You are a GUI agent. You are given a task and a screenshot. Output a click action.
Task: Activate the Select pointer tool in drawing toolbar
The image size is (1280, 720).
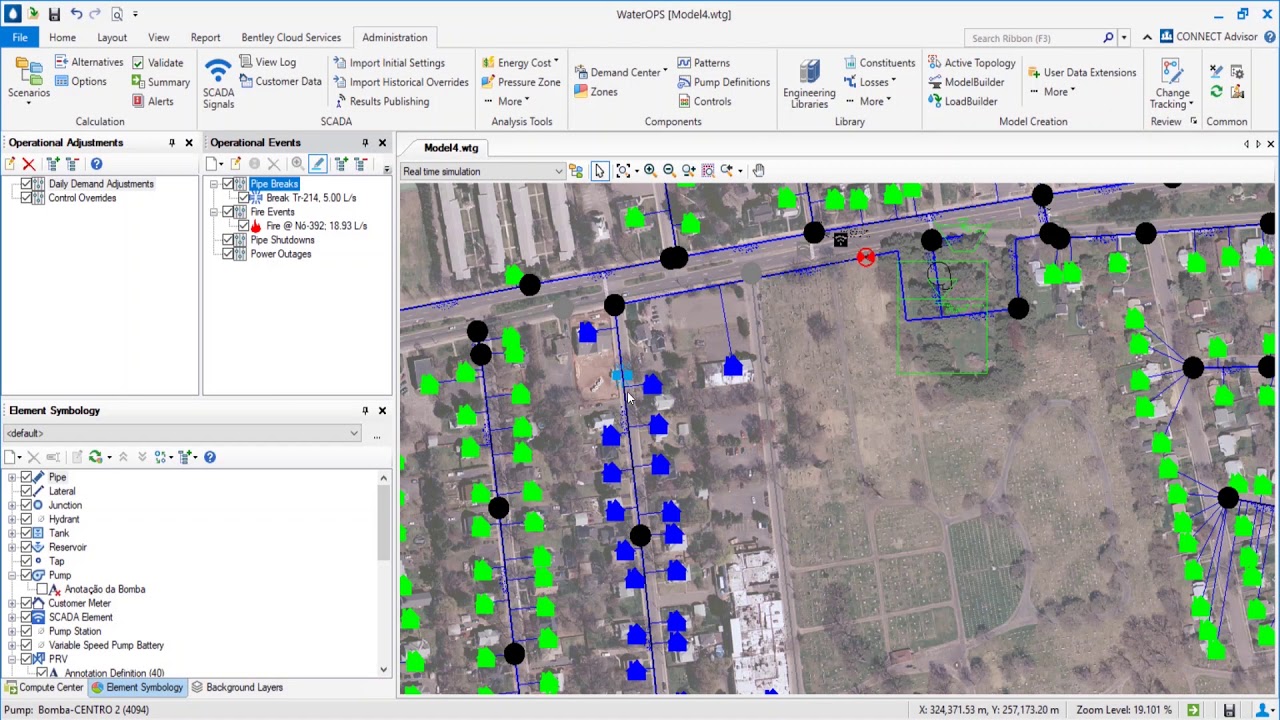pyautogui.click(x=599, y=171)
